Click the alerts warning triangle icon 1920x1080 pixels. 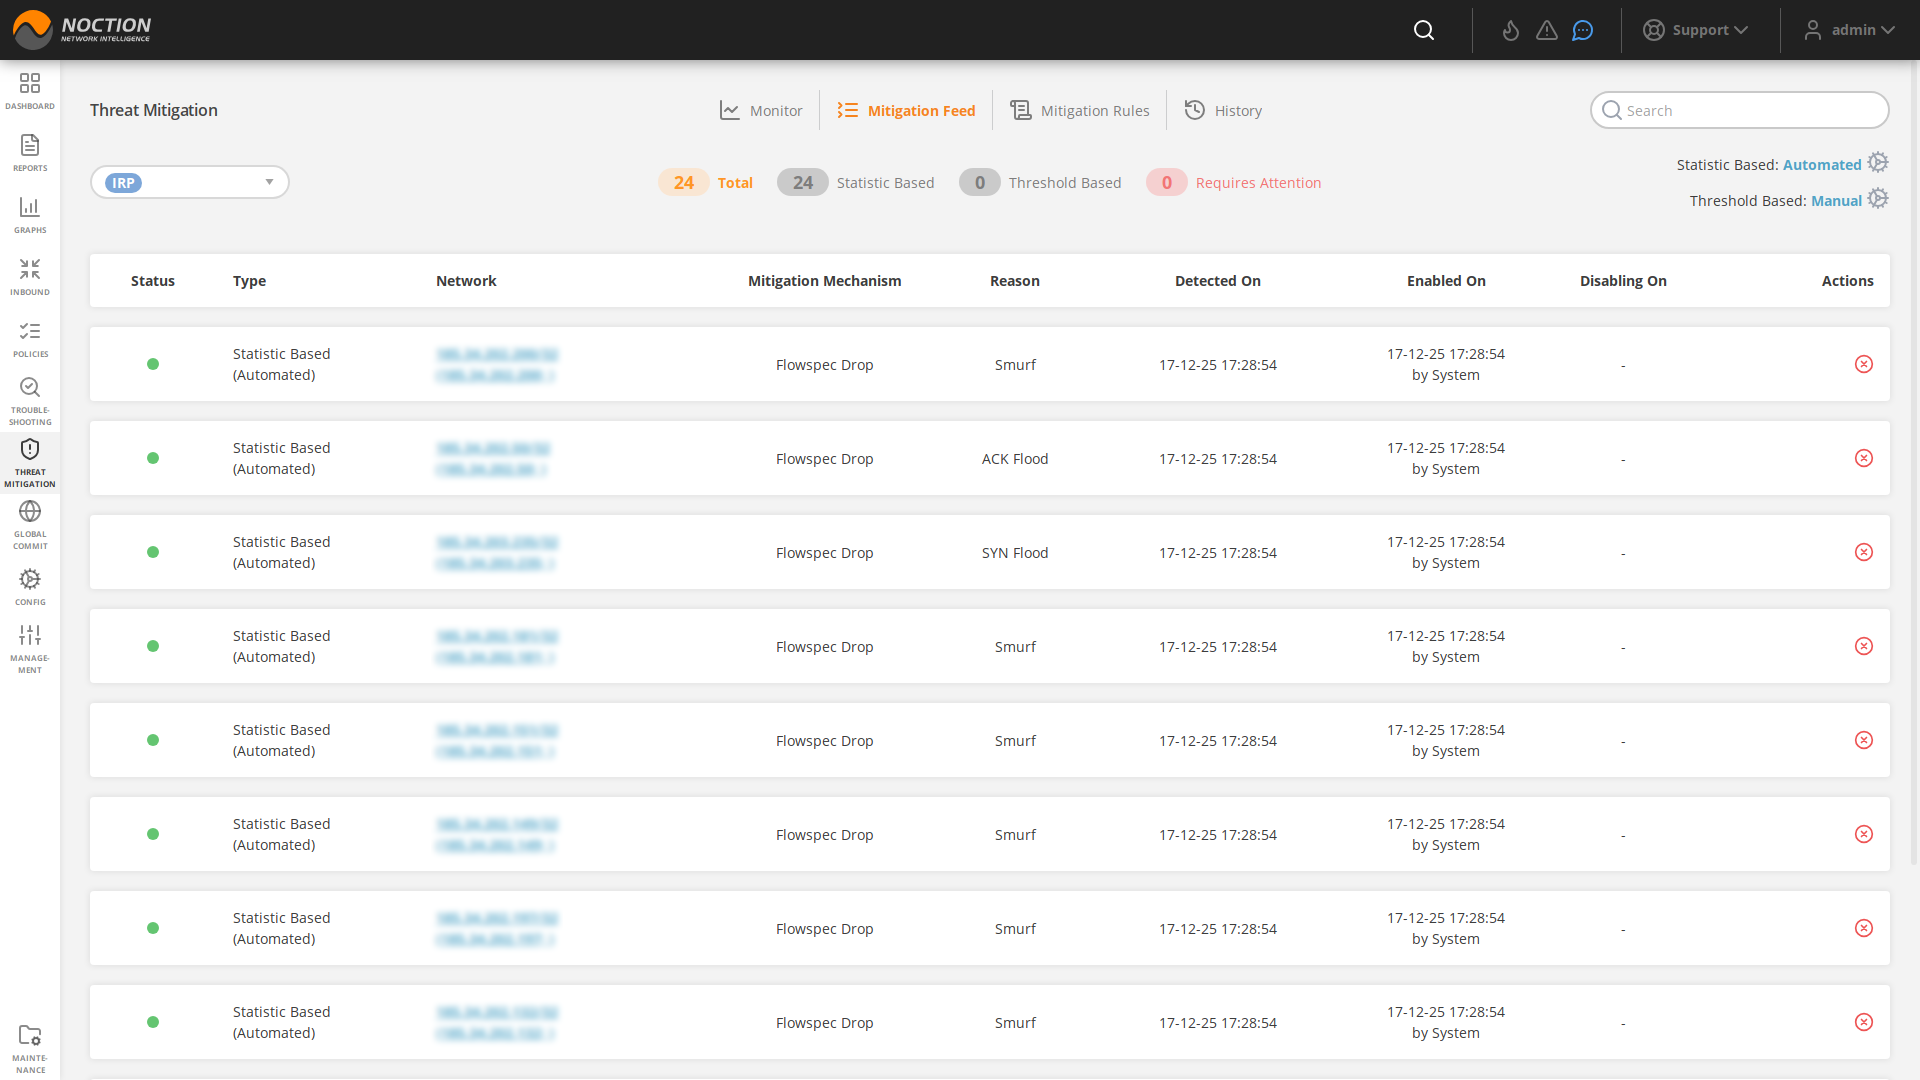(1546, 30)
